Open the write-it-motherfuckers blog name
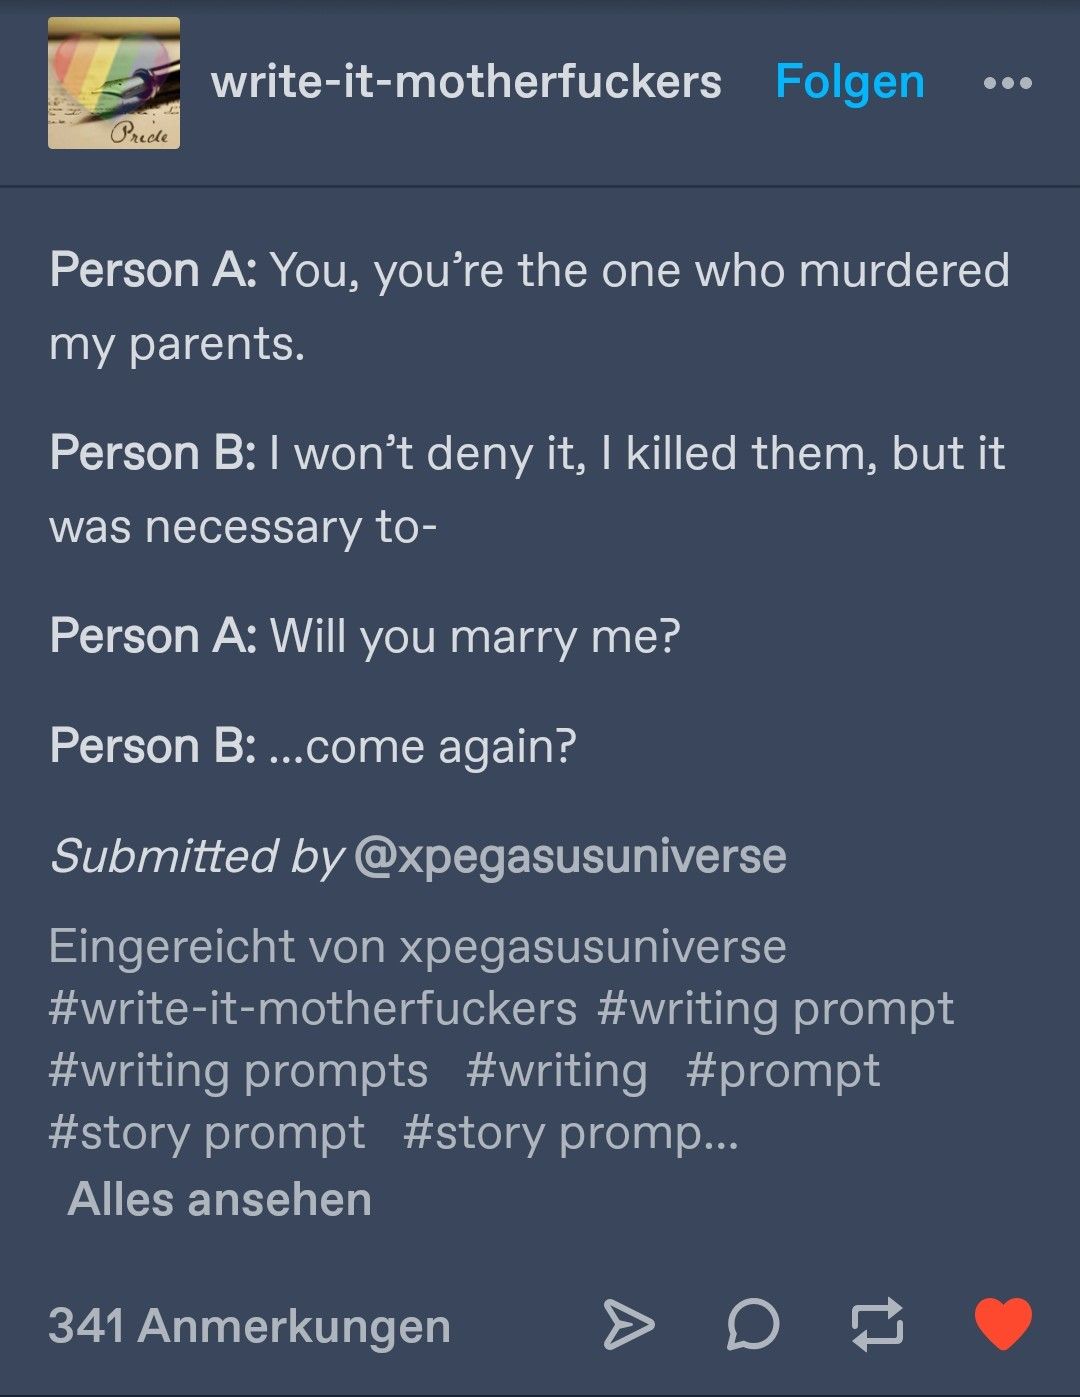Image resolution: width=1080 pixels, height=1397 pixels. tap(466, 82)
